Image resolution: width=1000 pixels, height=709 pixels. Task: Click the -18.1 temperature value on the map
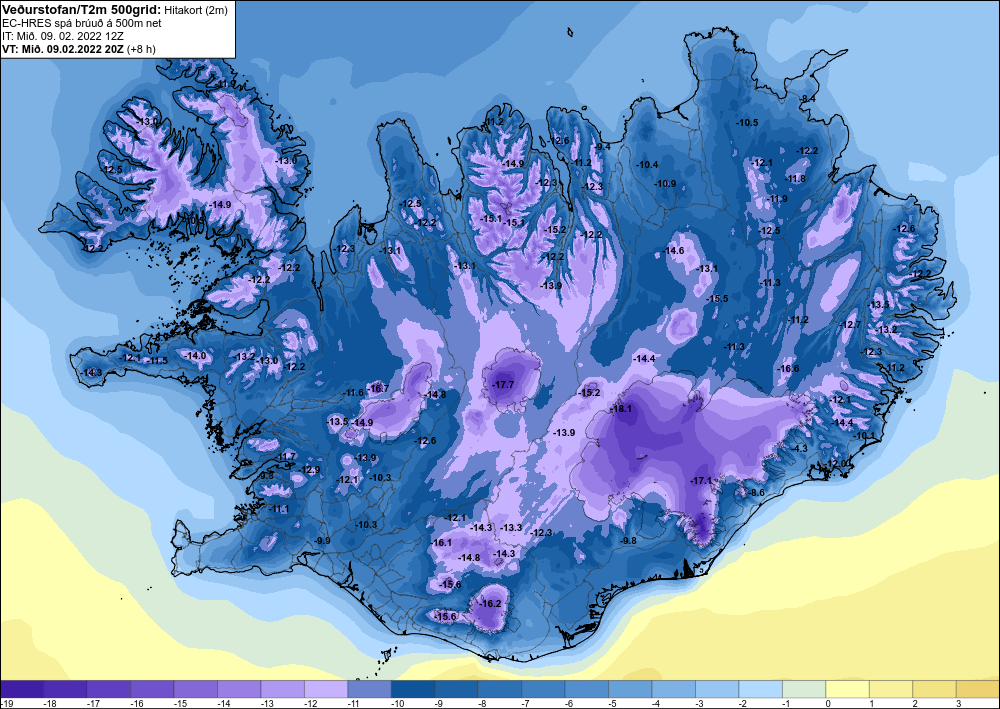621,409
